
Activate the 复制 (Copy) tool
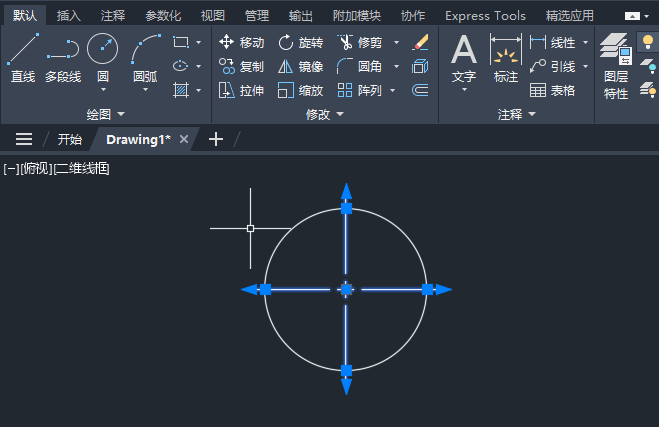point(242,66)
